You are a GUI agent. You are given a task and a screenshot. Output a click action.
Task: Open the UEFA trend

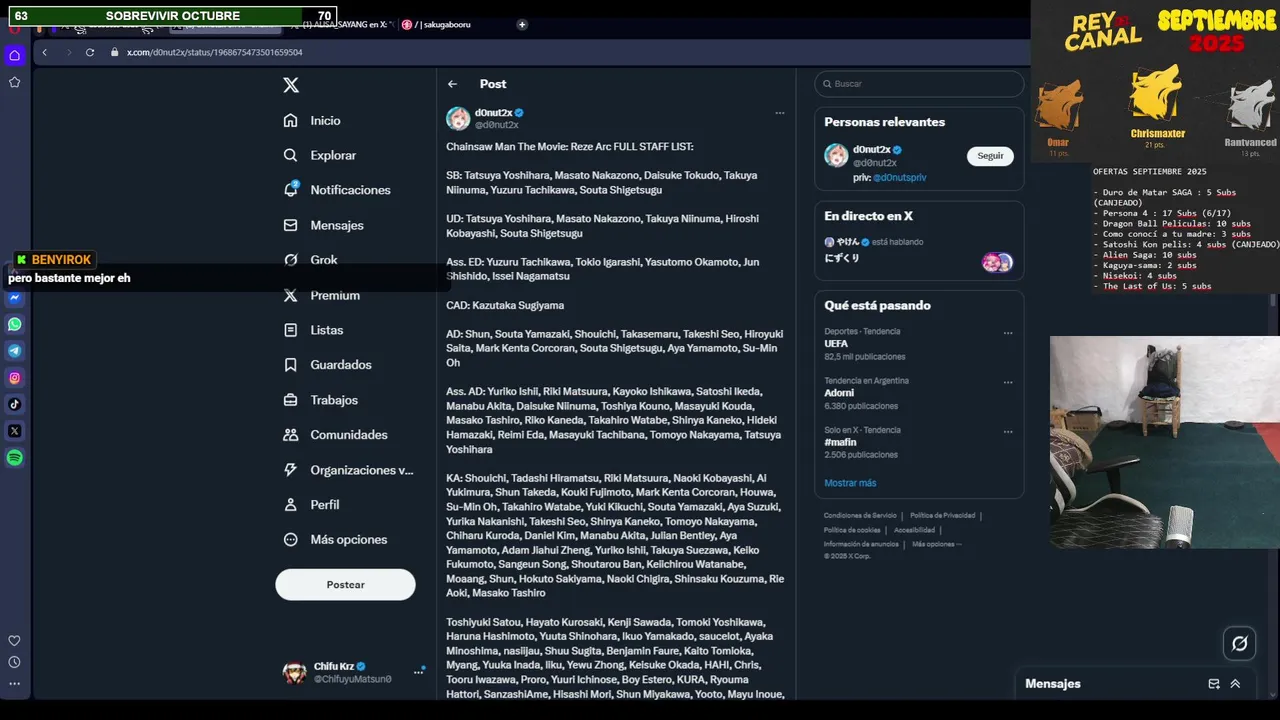tap(836, 344)
